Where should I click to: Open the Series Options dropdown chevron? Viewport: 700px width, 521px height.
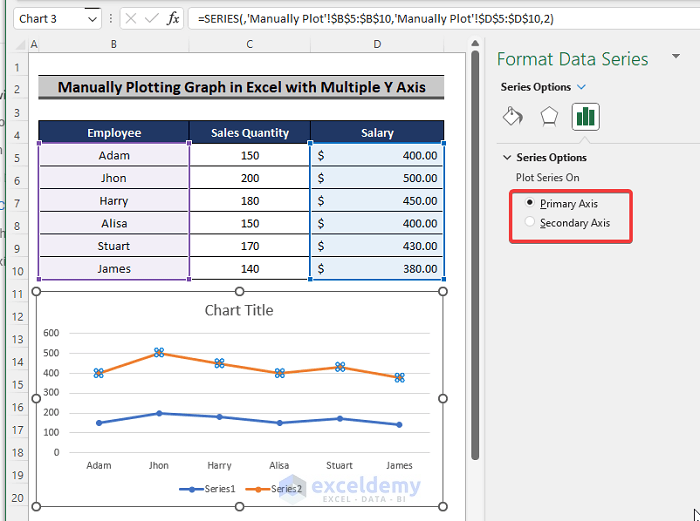tap(582, 87)
